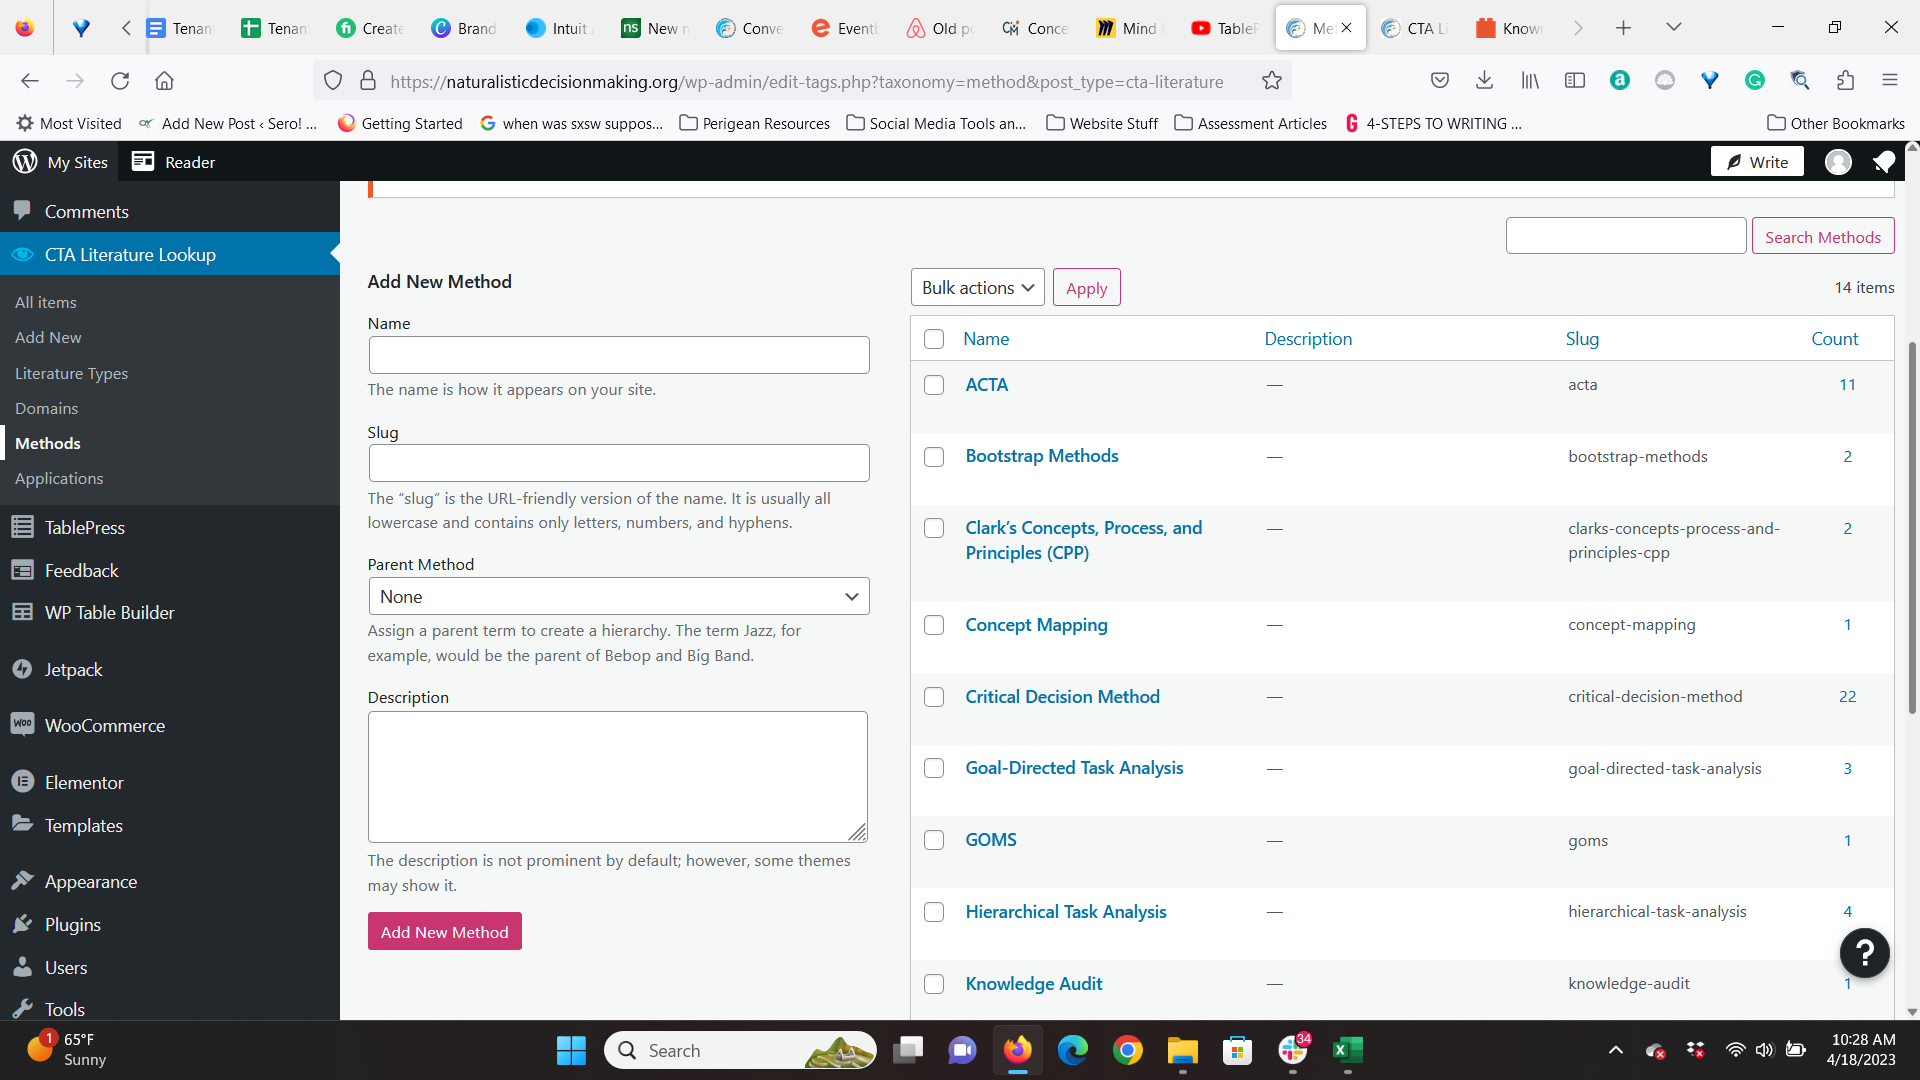Go to the Applications submenu item

59,478
